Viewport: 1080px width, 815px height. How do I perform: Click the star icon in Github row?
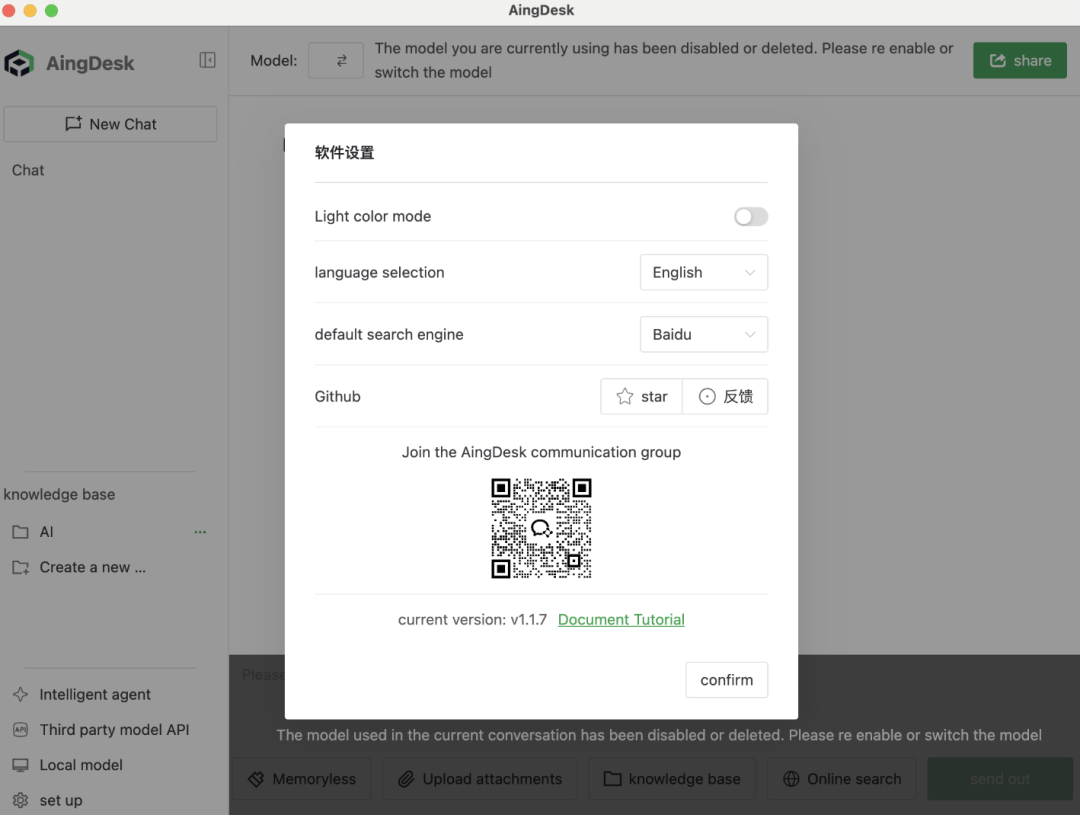[x=625, y=396]
